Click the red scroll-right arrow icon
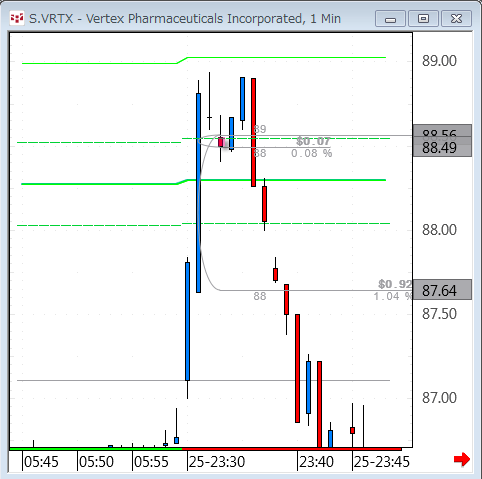This screenshot has width=482, height=479. pos(462,460)
